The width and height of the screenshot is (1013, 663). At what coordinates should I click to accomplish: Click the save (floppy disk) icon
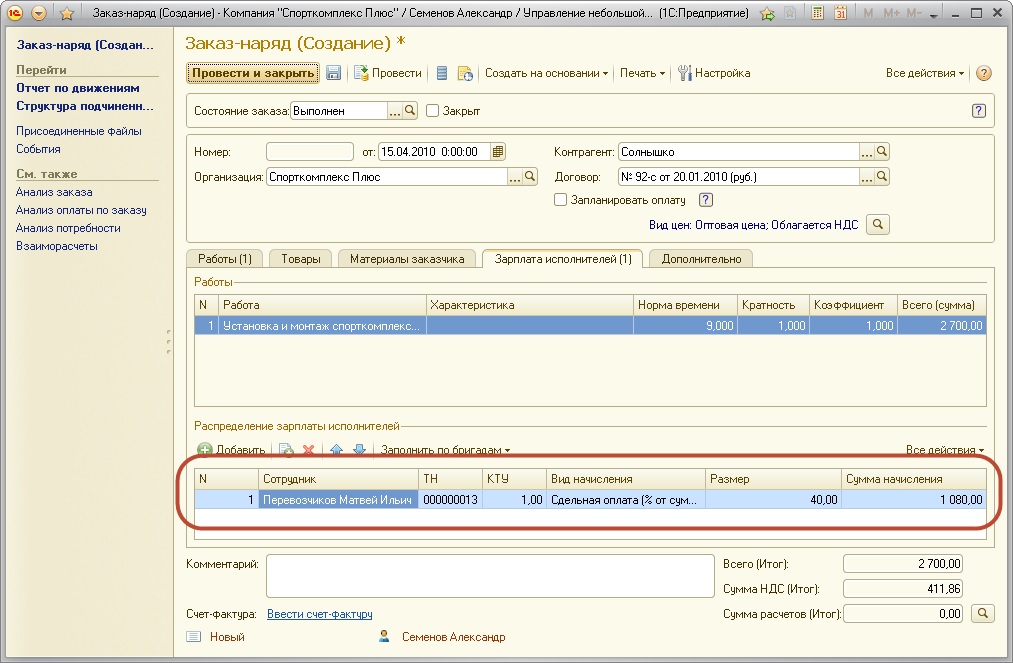[334, 73]
